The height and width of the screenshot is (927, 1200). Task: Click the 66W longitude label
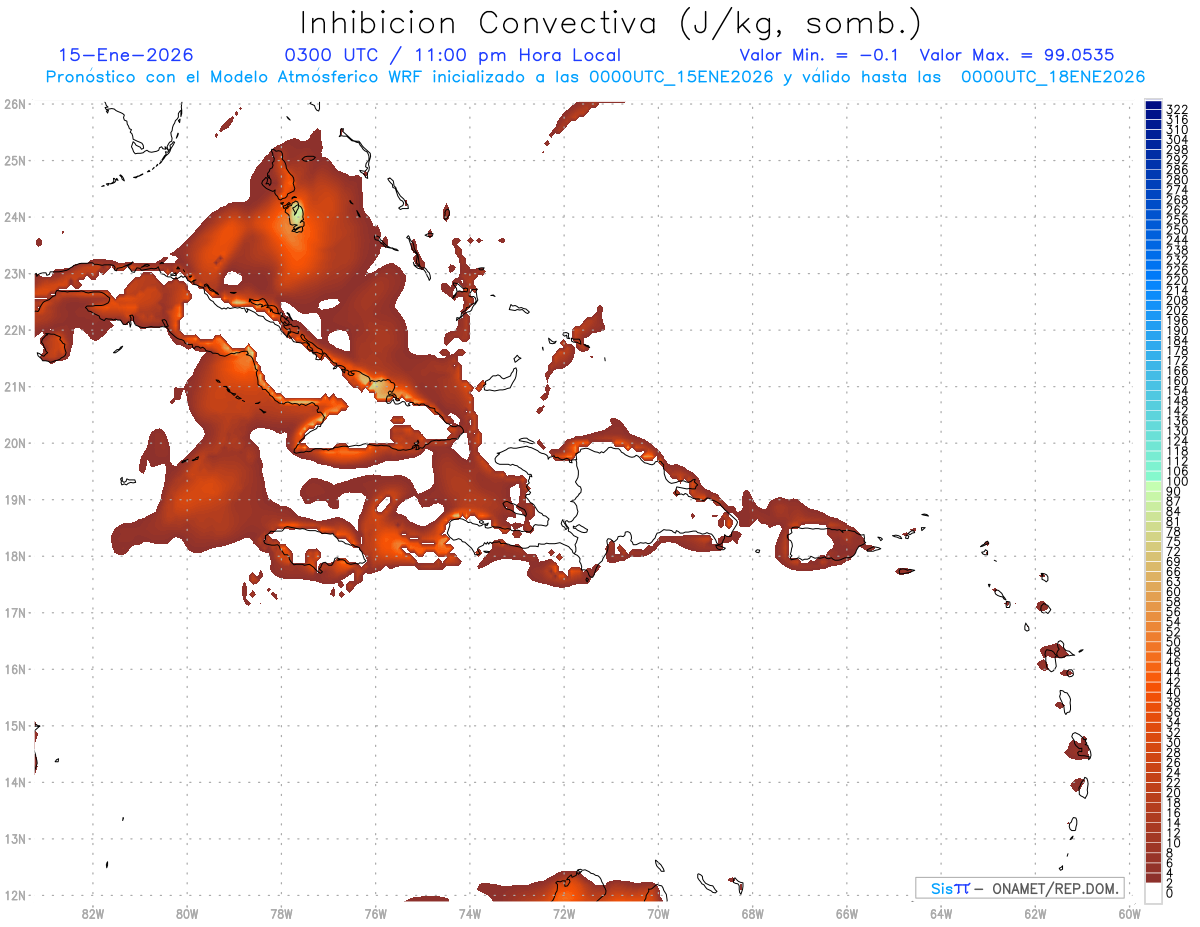pyautogui.click(x=847, y=913)
